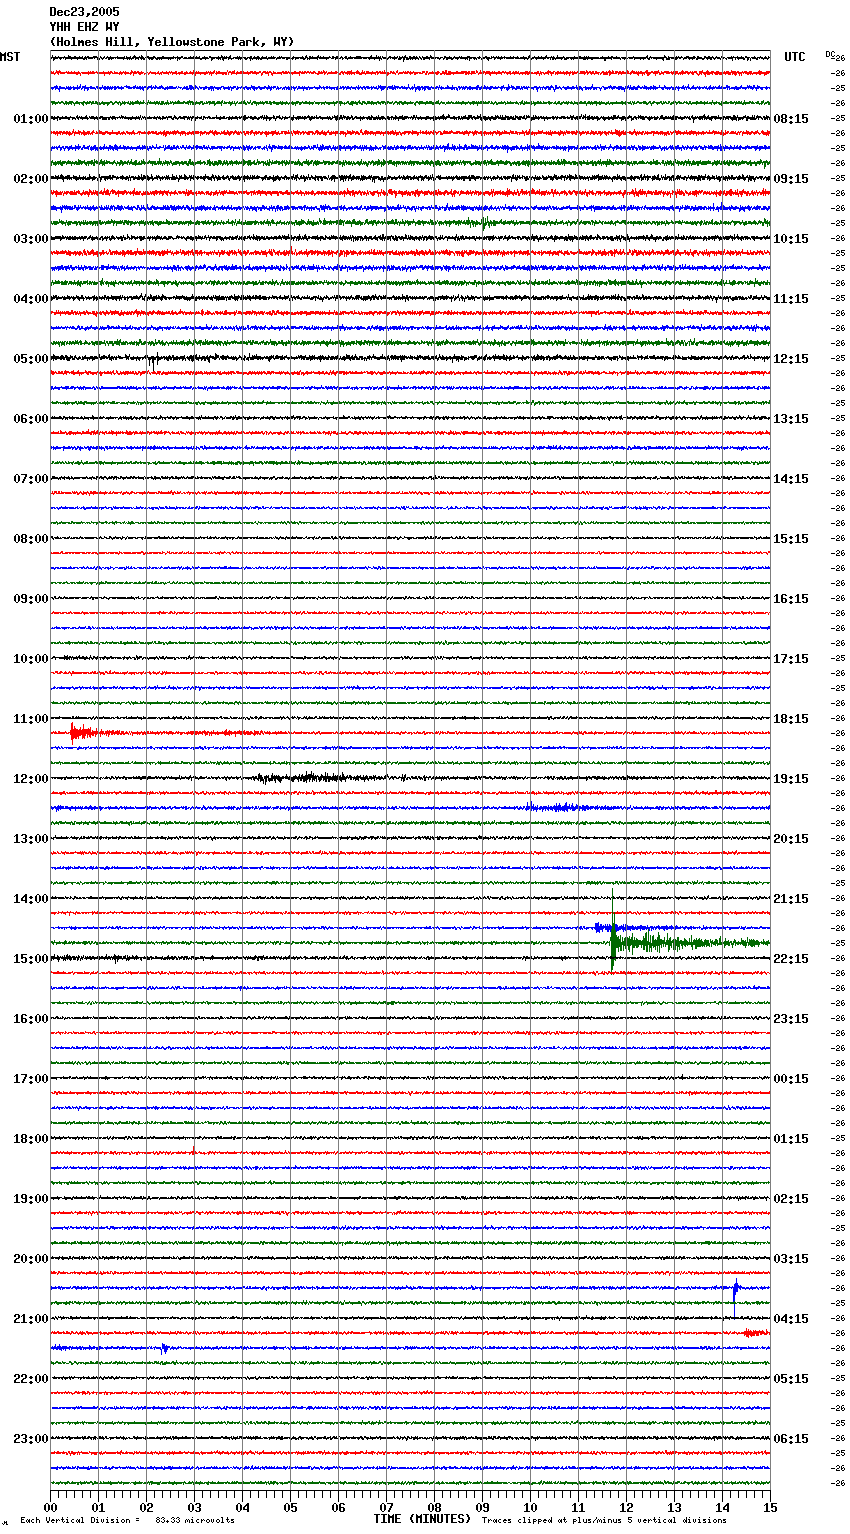Click the UTC label "13:15"
Viewport: 850px width, 1534px height.
[791, 419]
